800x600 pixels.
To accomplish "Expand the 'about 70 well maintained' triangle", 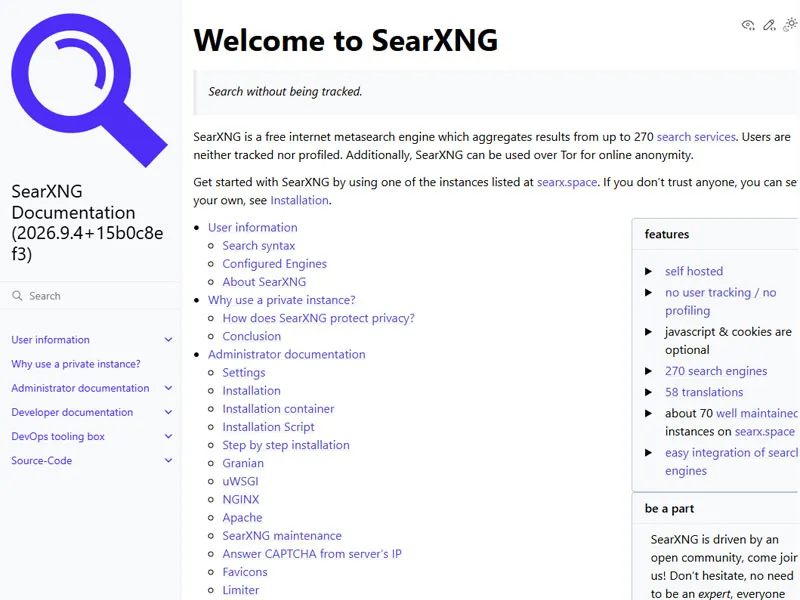I will [x=648, y=414].
